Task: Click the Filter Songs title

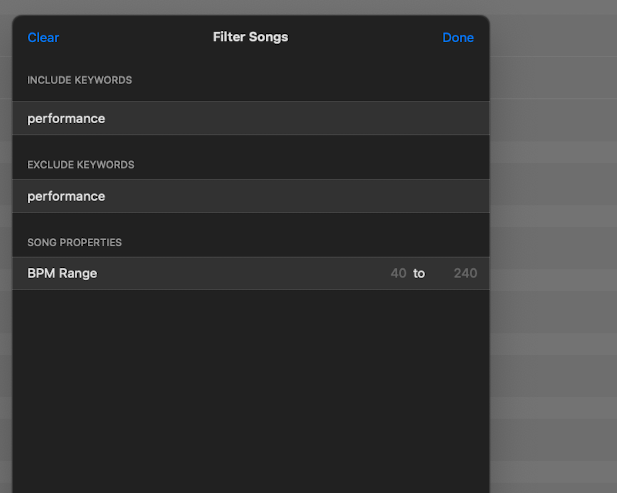Action: pyautogui.click(x=251, y=37)
